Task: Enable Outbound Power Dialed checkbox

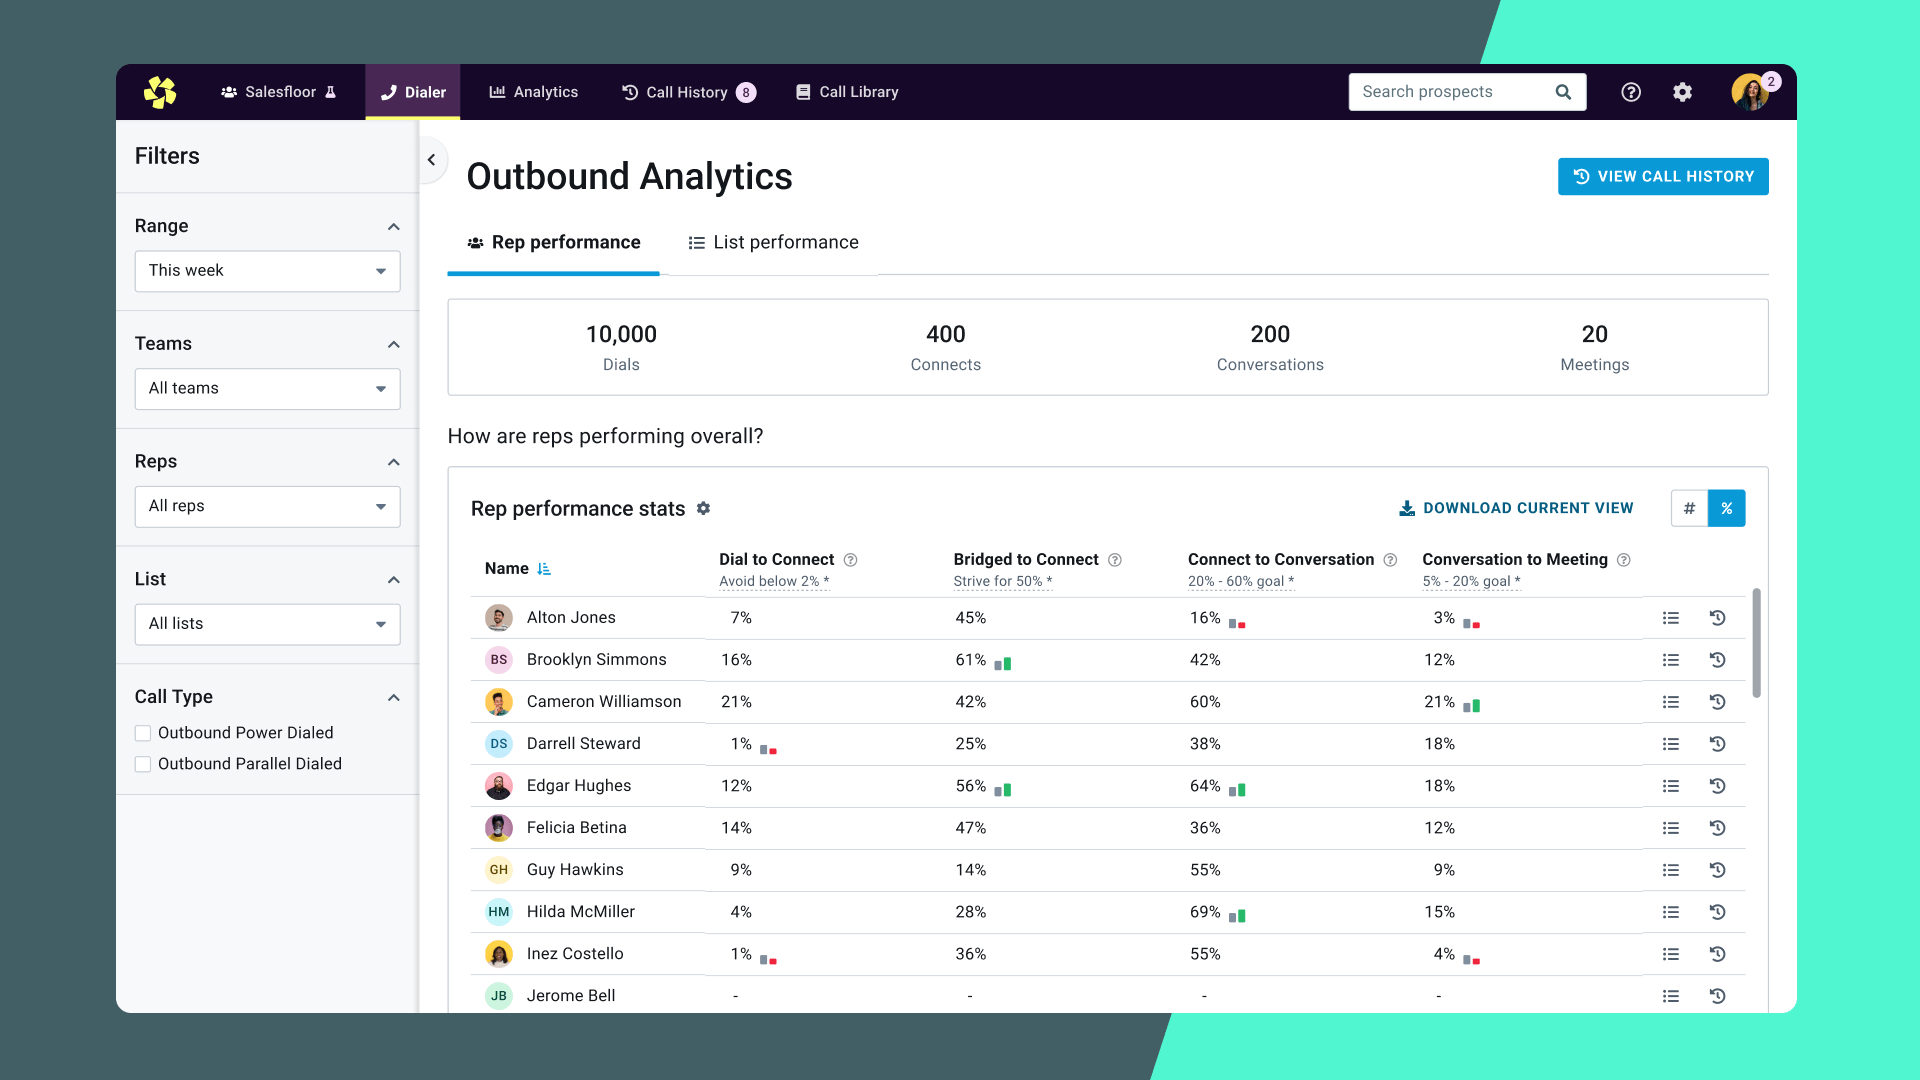Action: (143, 733)
